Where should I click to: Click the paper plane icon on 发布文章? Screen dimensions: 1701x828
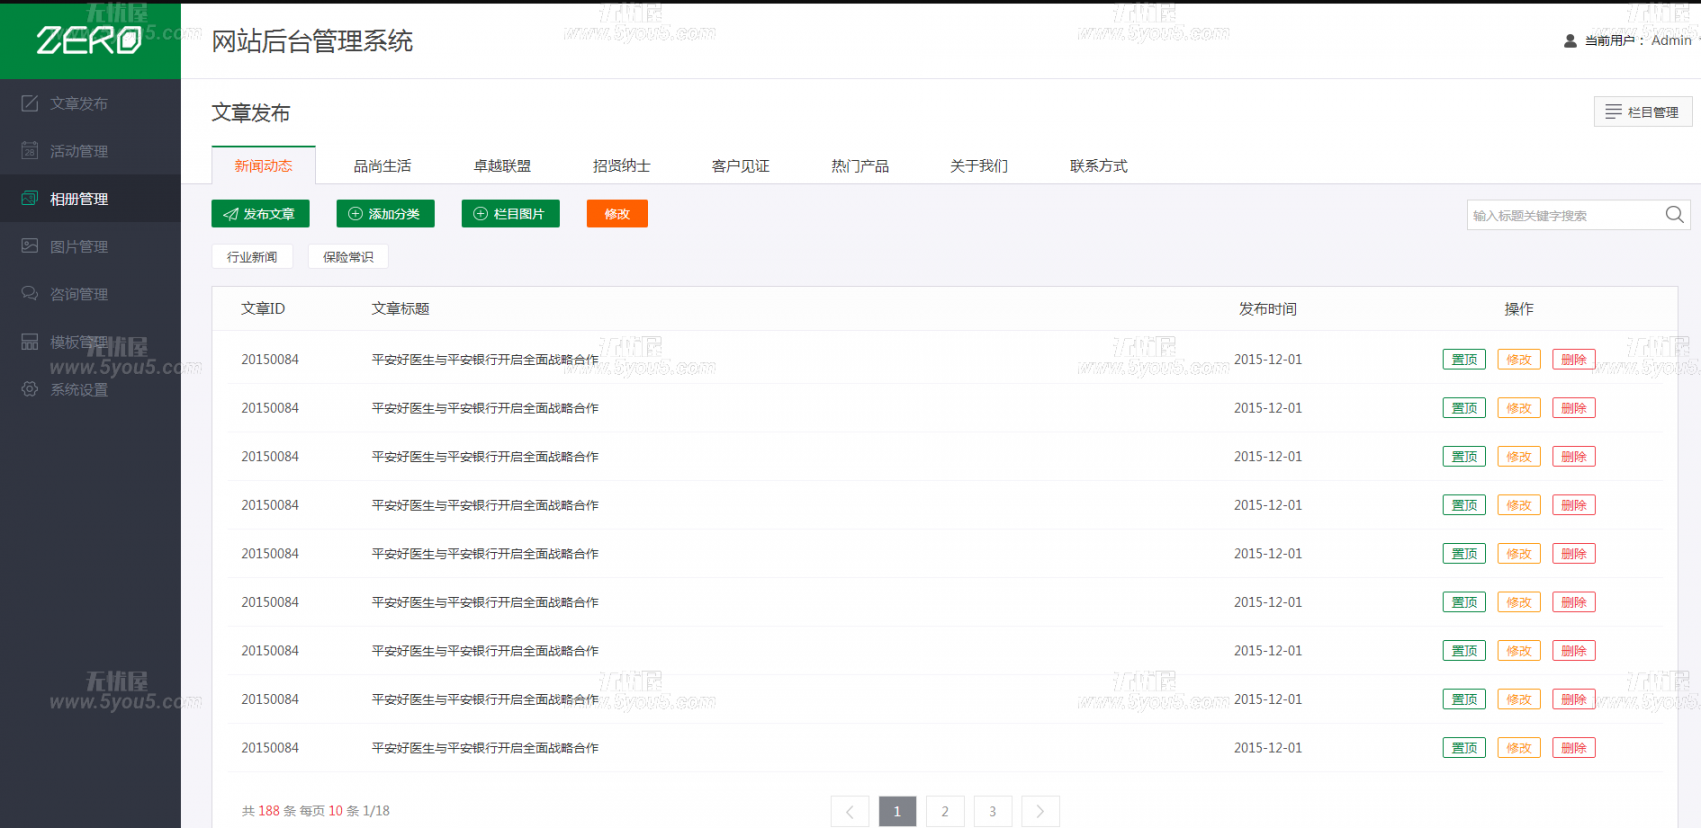231,214
